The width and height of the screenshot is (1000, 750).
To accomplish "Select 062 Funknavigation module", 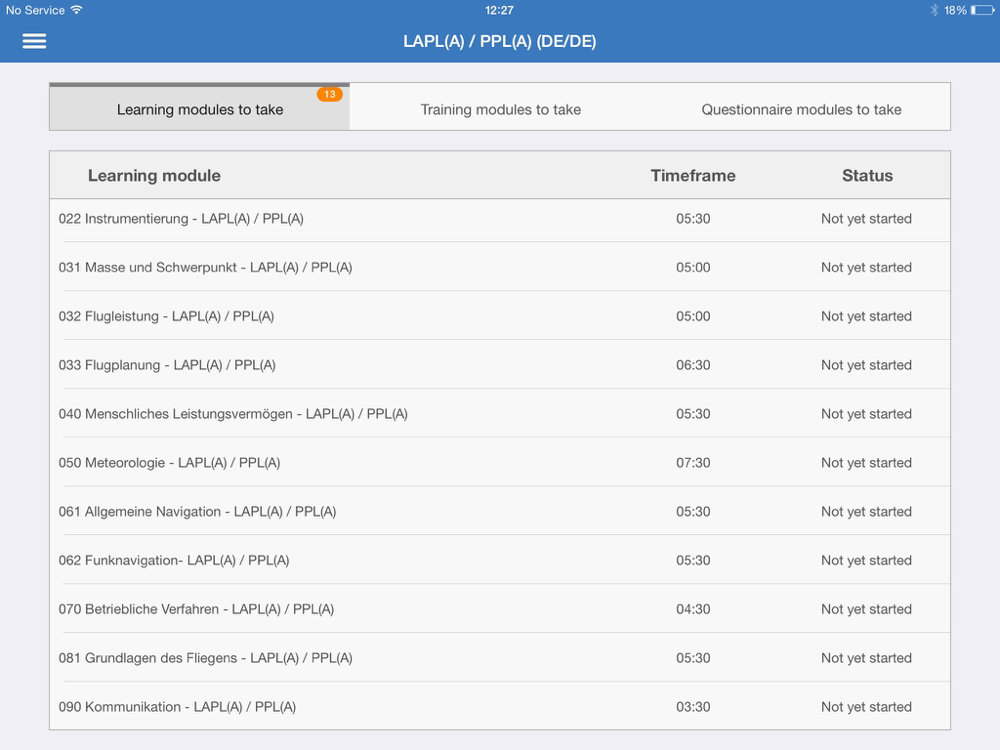I will (174, 561).
